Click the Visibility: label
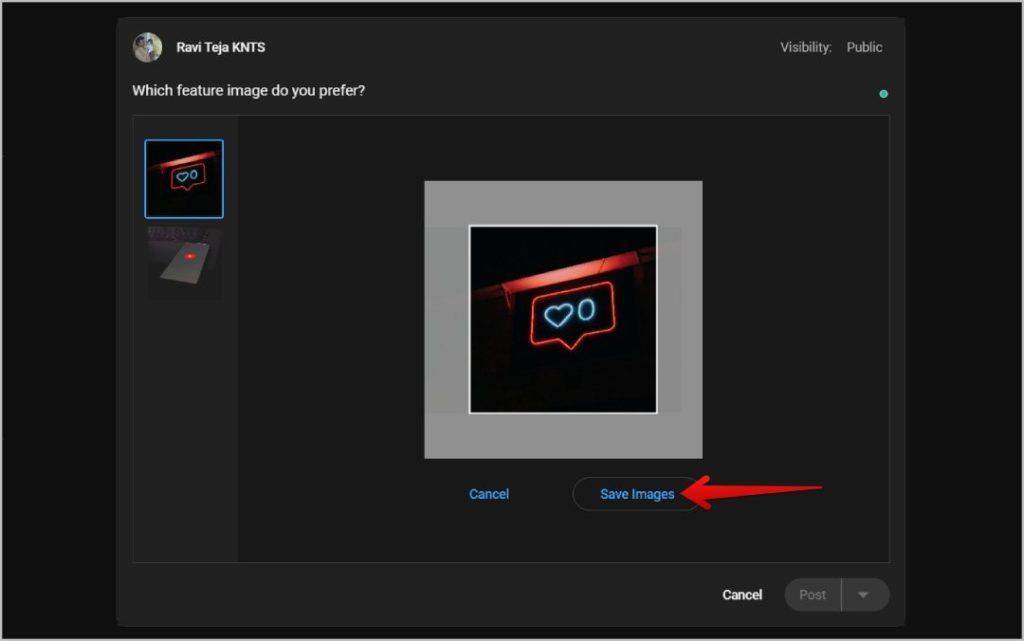 tap(806, 47)
